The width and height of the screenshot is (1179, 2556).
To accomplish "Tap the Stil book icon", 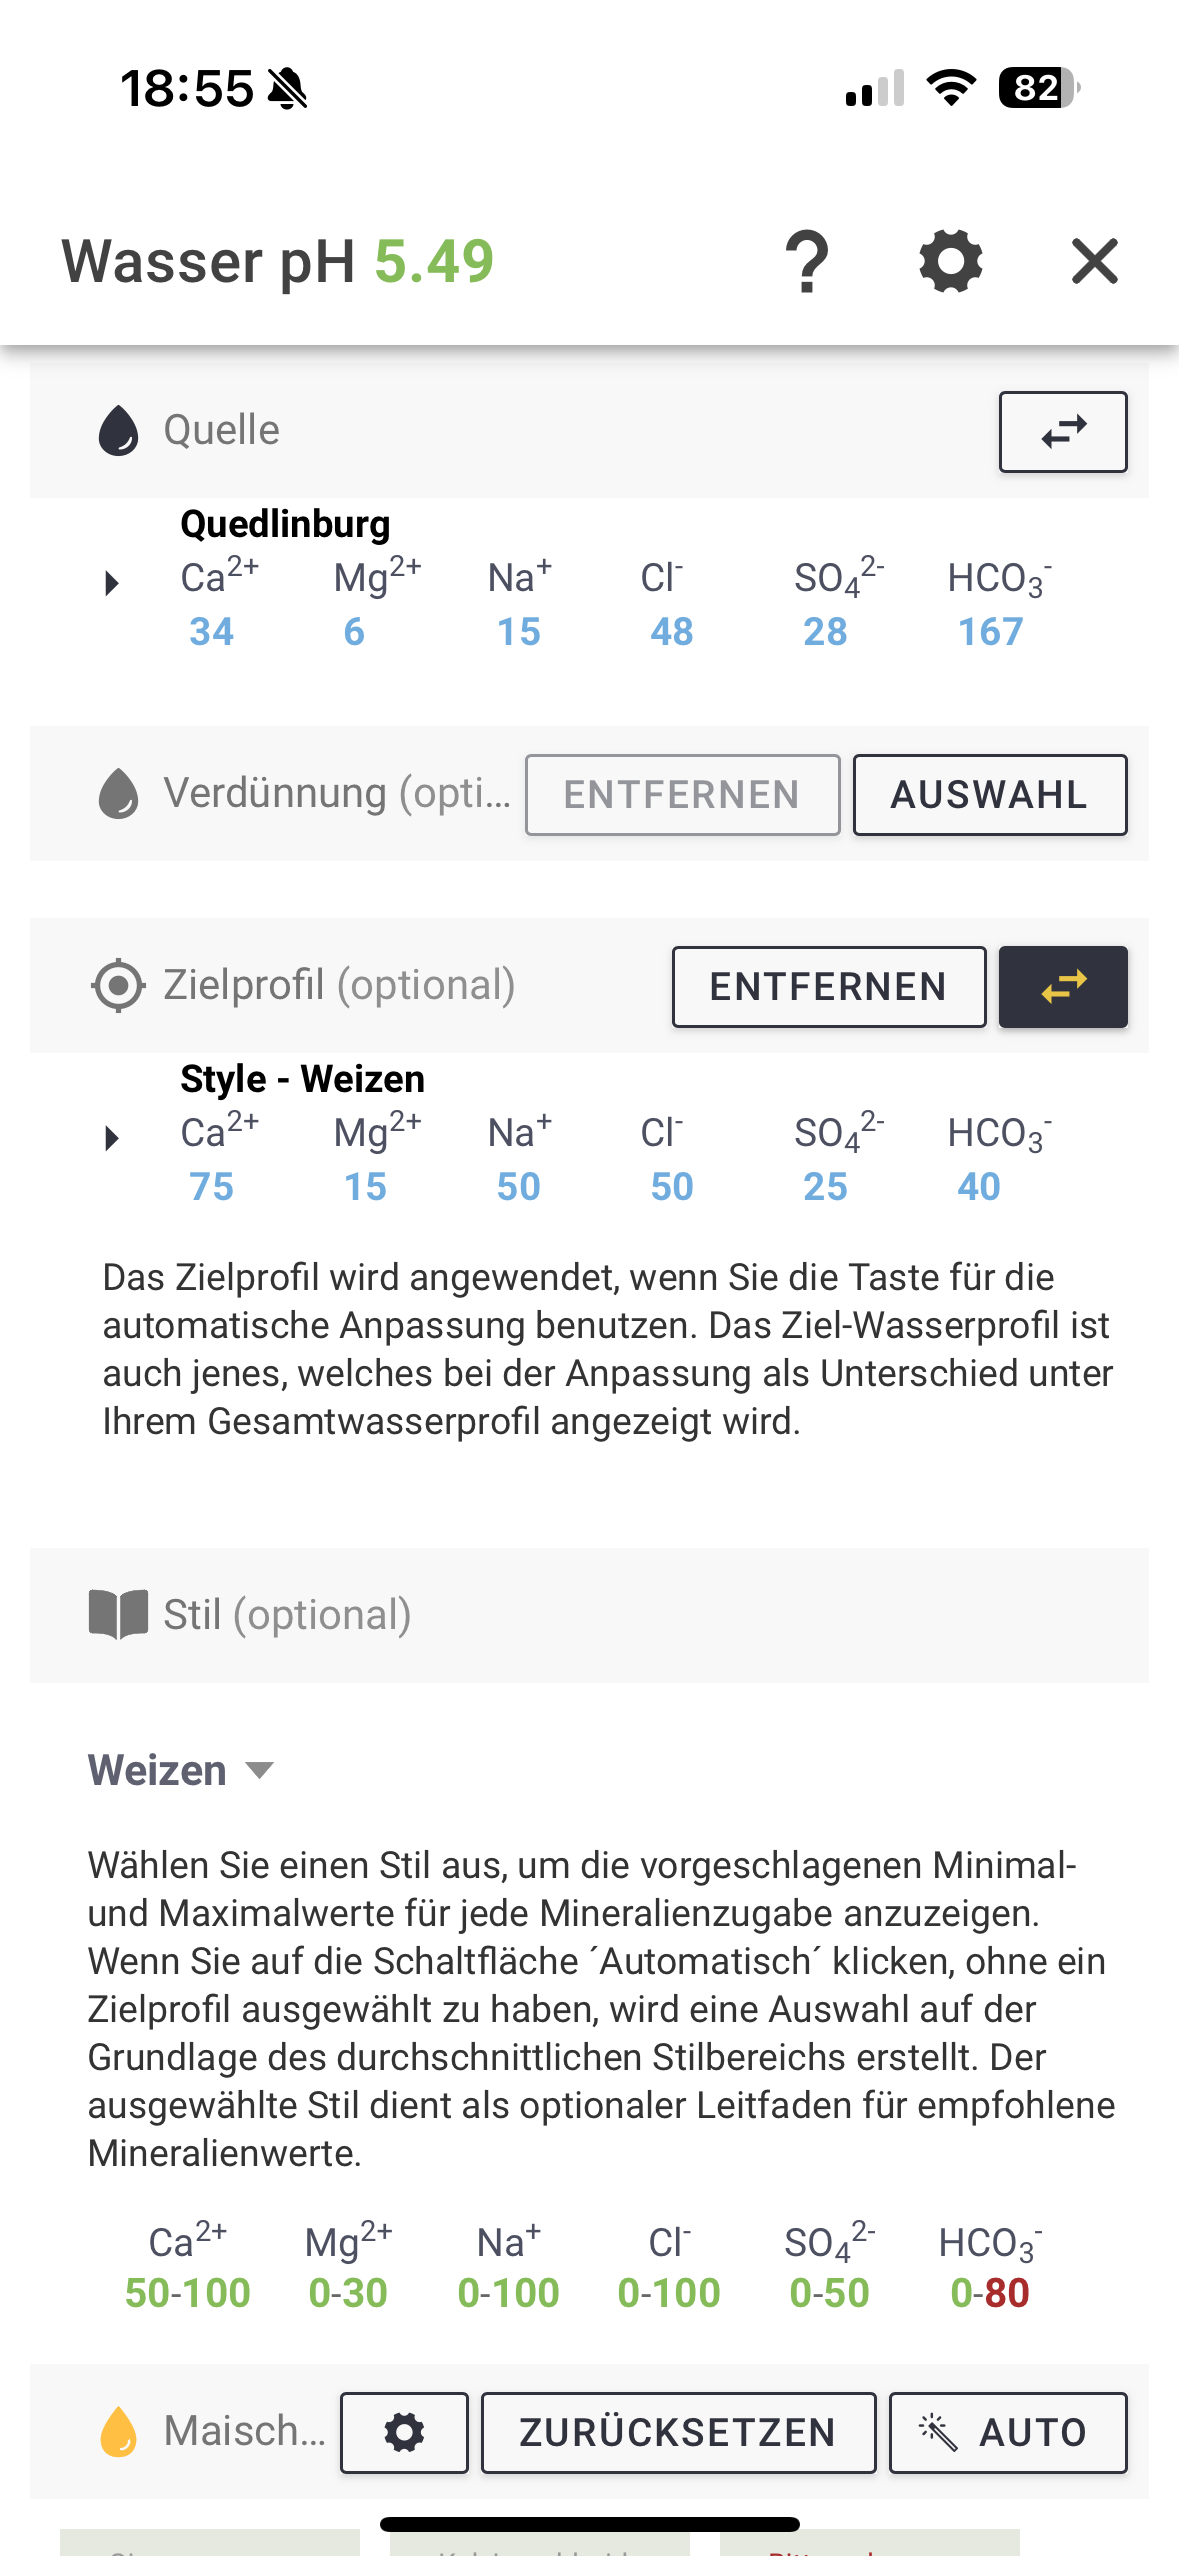I will 118,1614.
